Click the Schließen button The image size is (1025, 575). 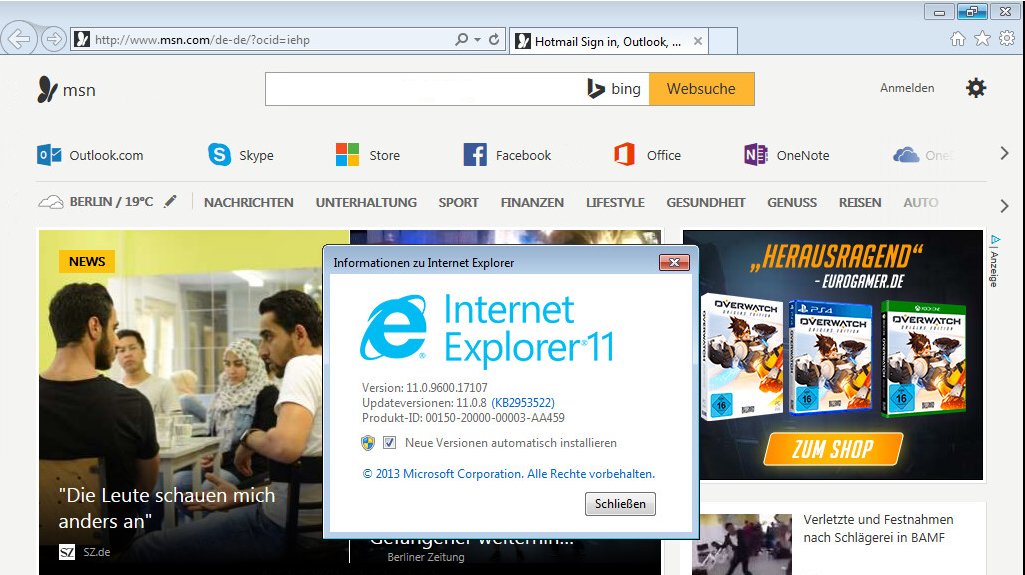pos(620,504)
